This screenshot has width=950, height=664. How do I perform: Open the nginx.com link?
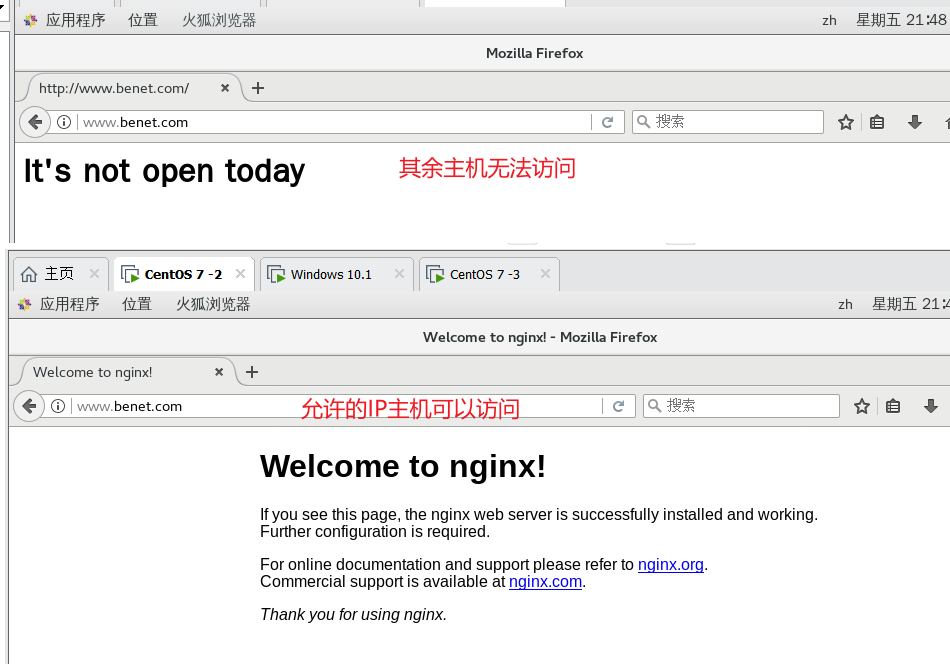tap(545, 582)
